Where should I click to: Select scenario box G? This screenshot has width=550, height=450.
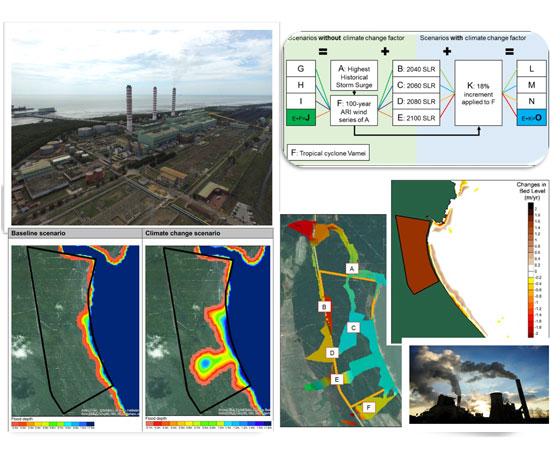pos(301,68)
